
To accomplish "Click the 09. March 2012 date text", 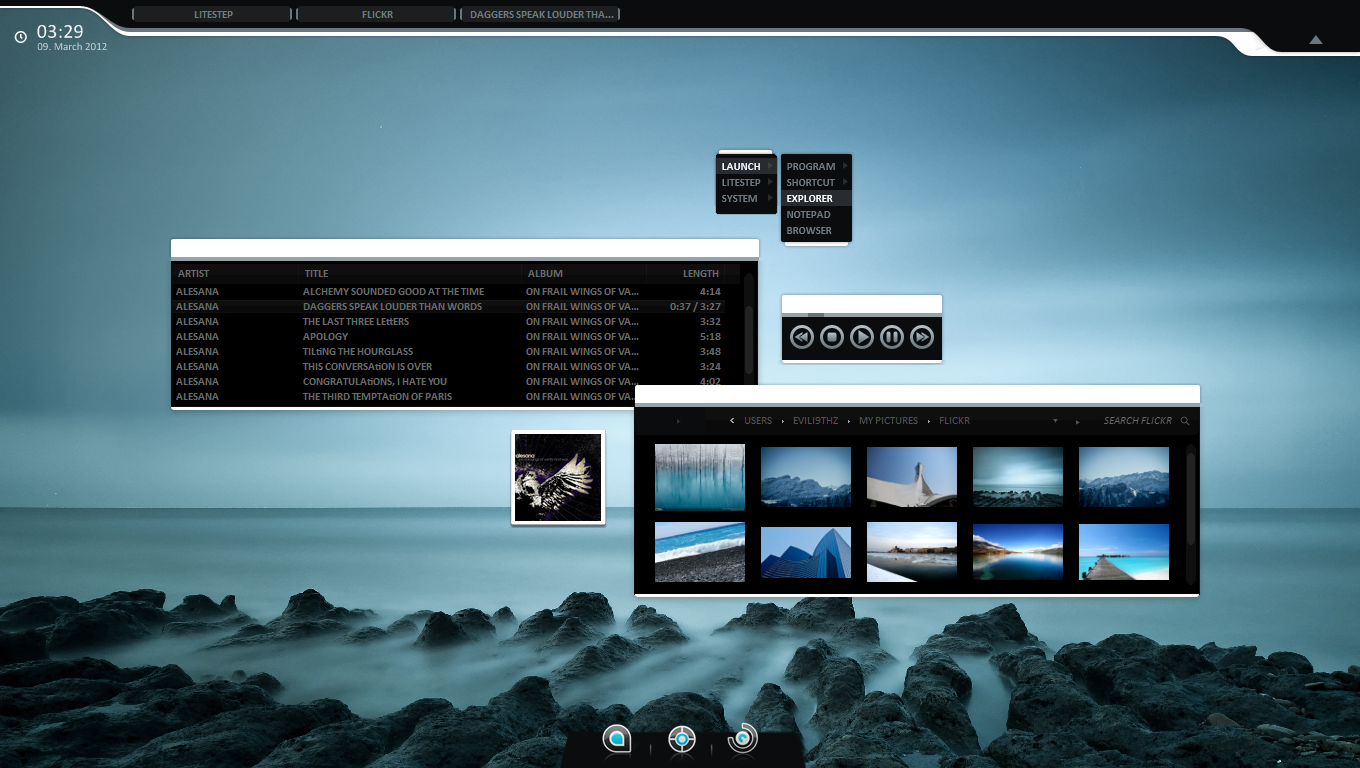I will pos(72,47).
